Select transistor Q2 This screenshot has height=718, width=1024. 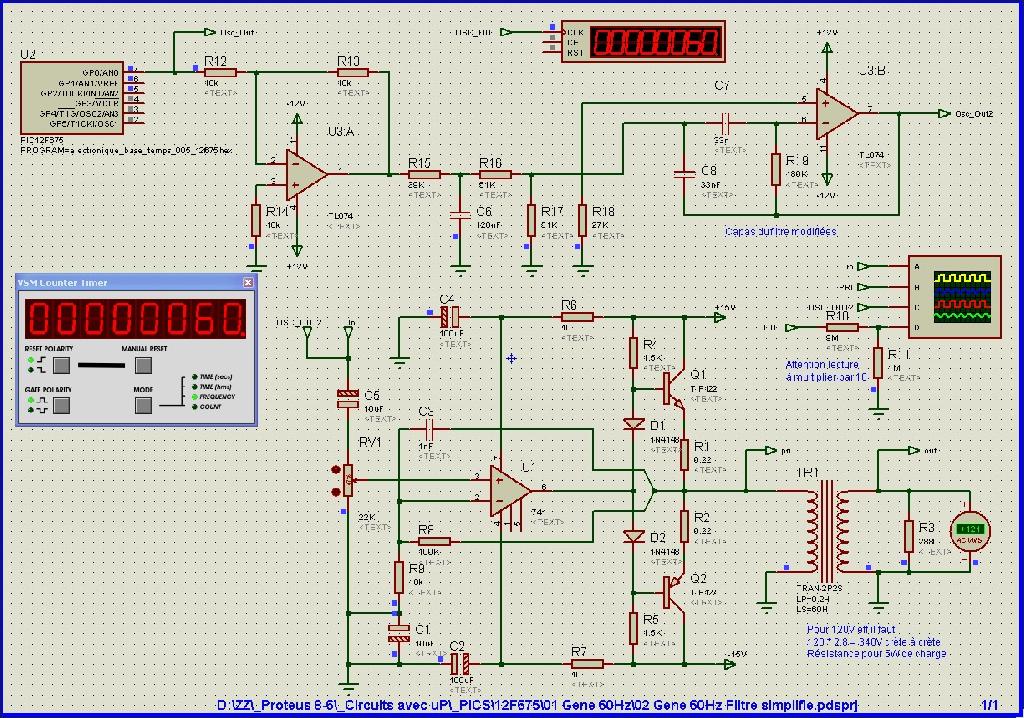click(673, 593)
